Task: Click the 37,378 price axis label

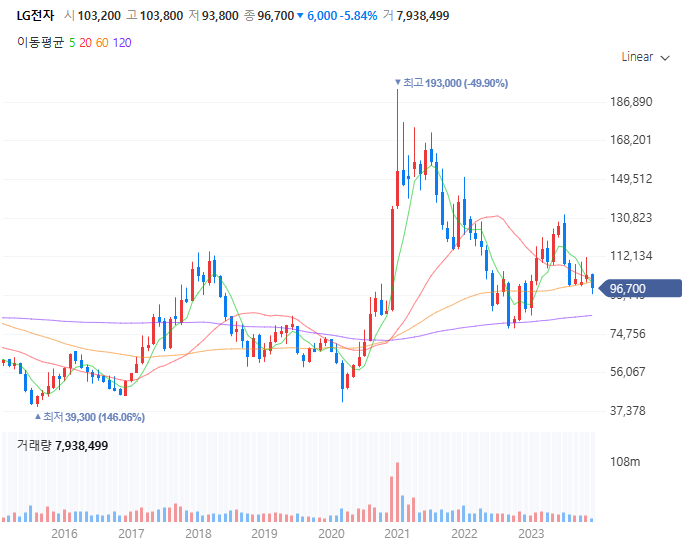Action: point(627,411)
